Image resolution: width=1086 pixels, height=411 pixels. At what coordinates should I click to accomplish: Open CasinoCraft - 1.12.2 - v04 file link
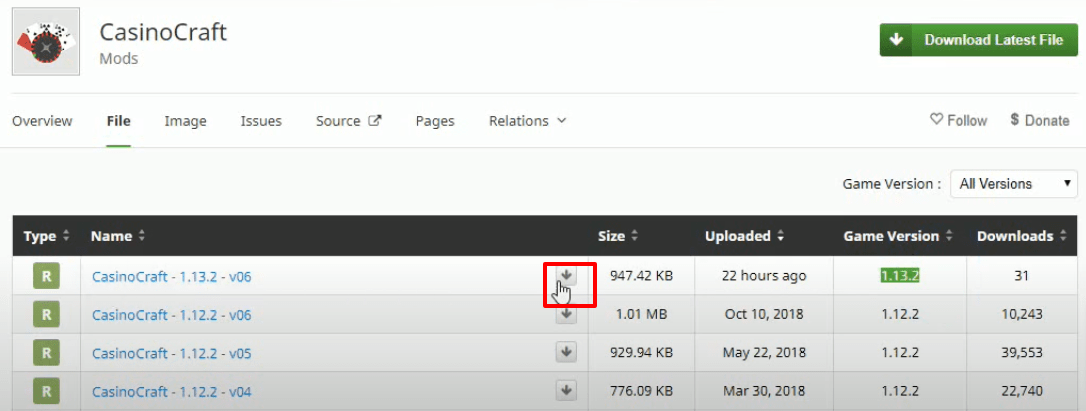click(x=172, y=392)
